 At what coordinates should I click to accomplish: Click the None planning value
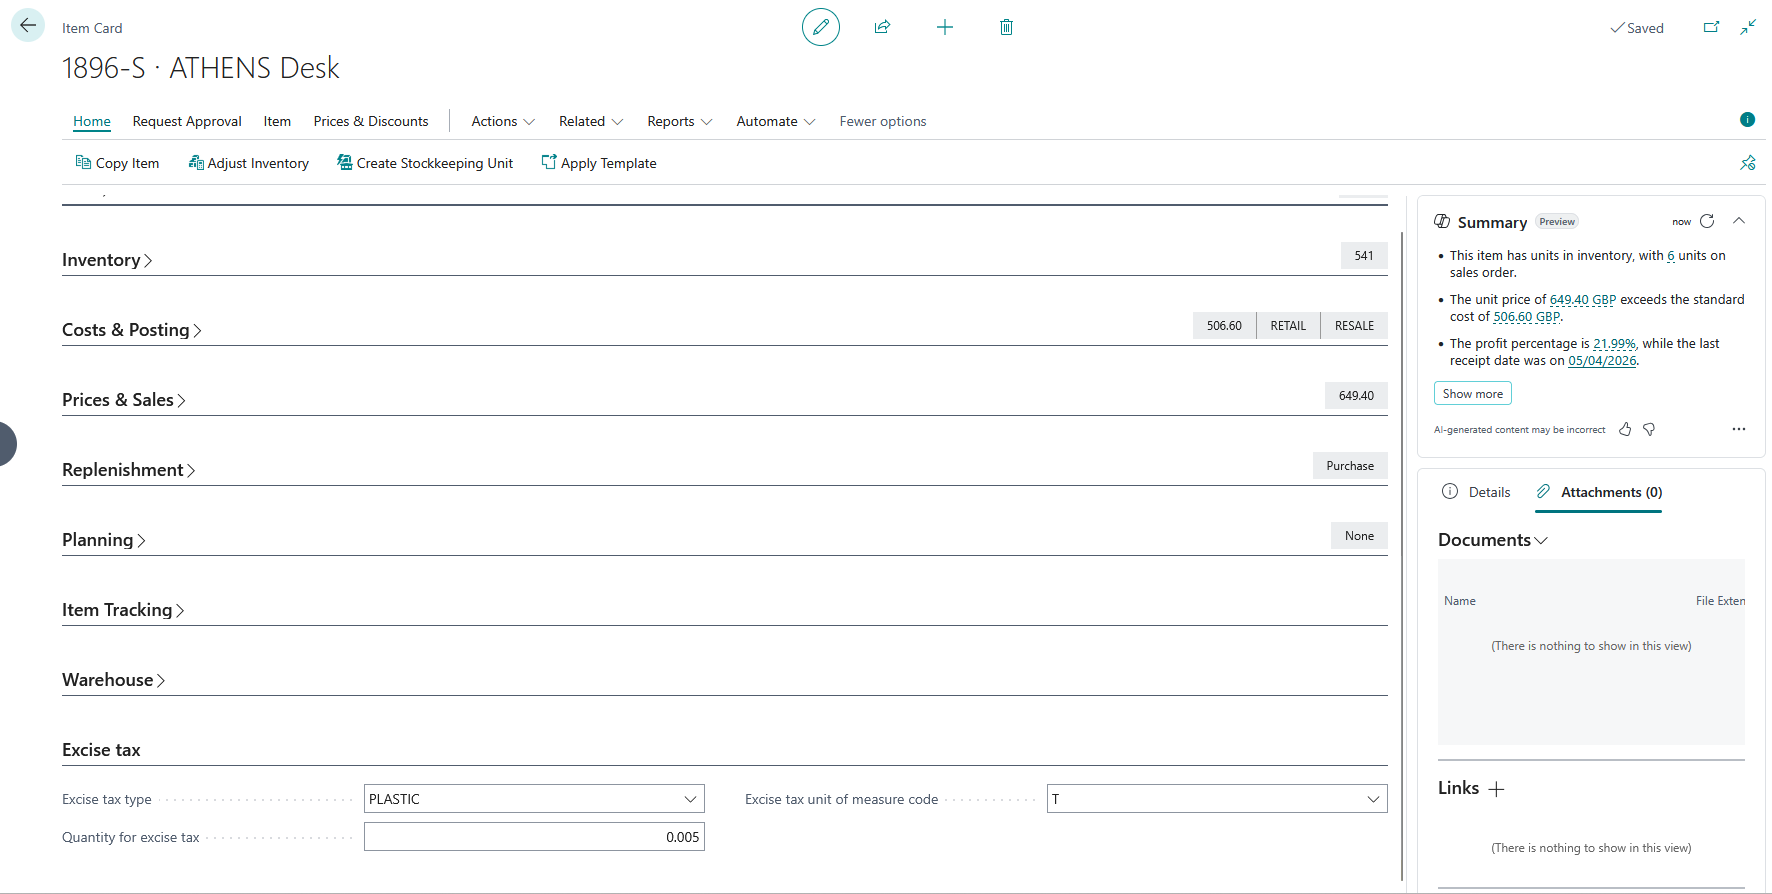[x=1359, y=536]
